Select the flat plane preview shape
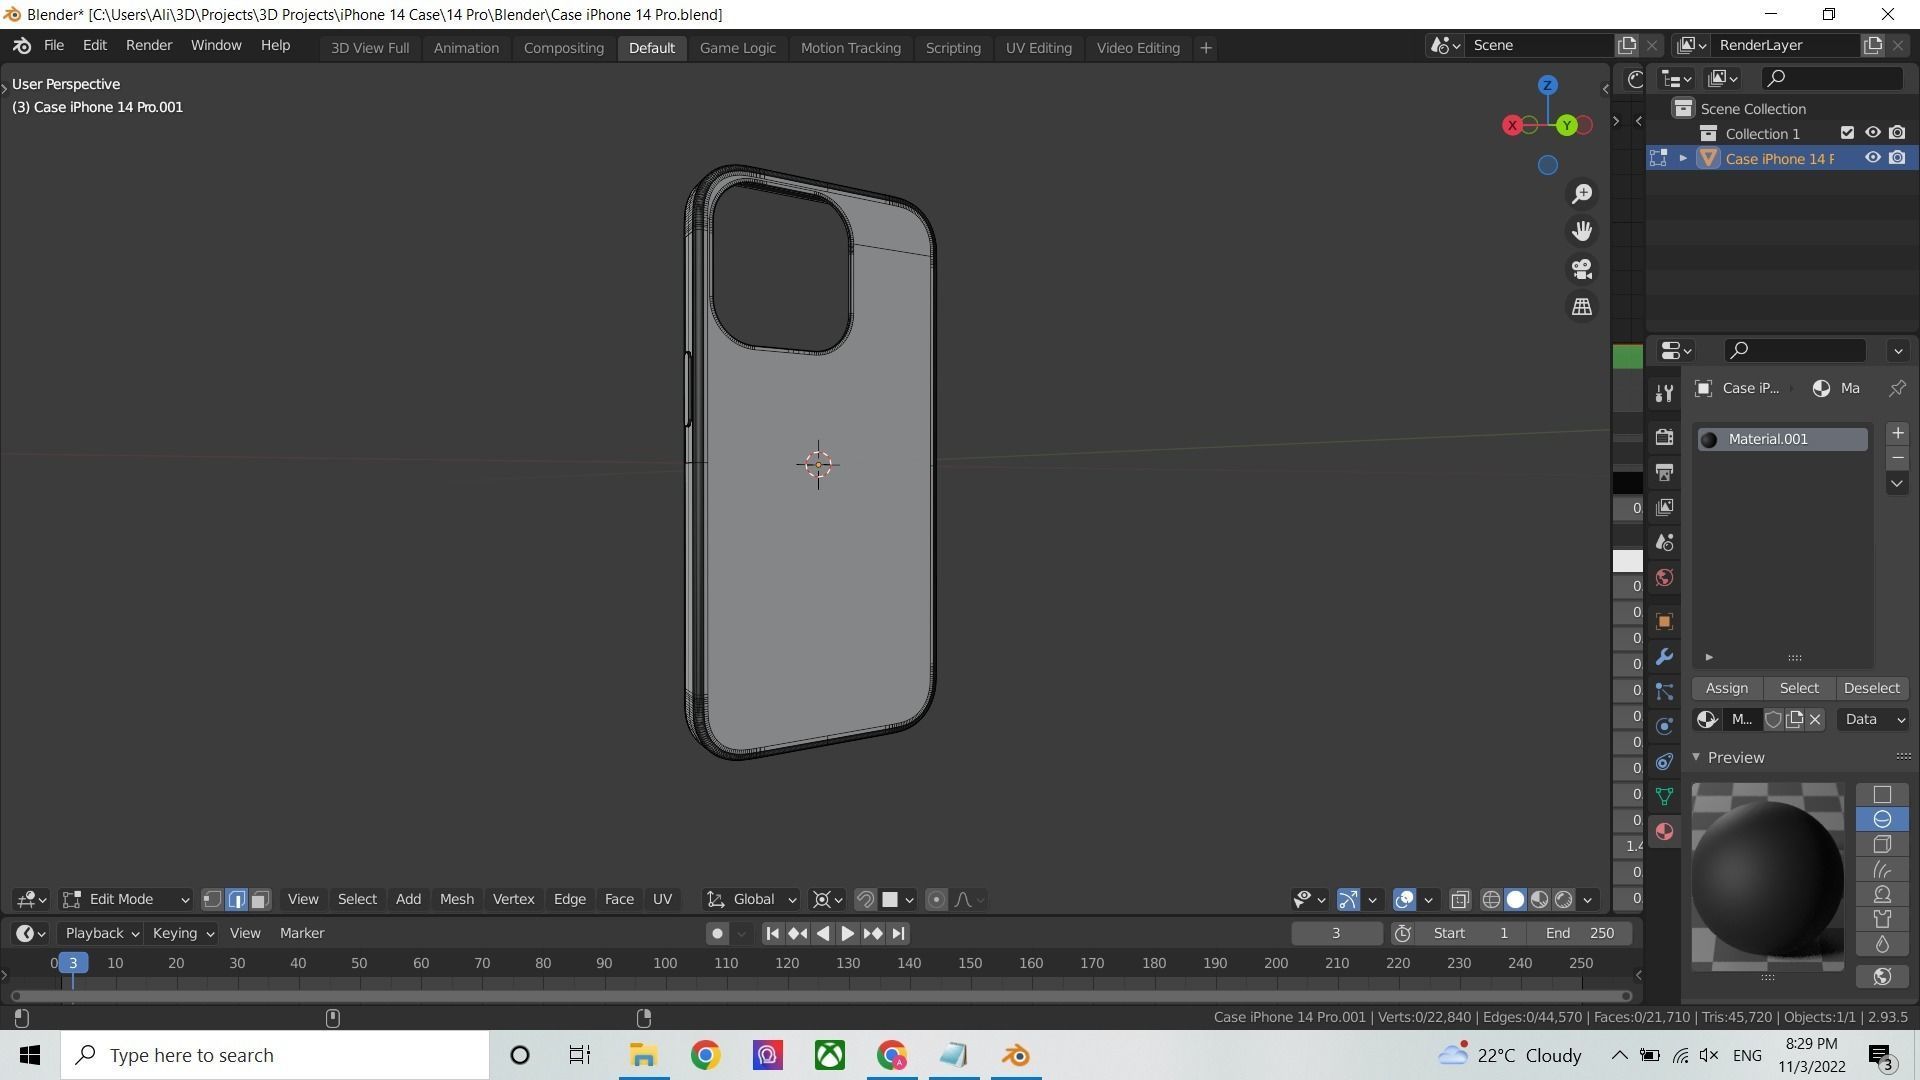 (1882, 794)
